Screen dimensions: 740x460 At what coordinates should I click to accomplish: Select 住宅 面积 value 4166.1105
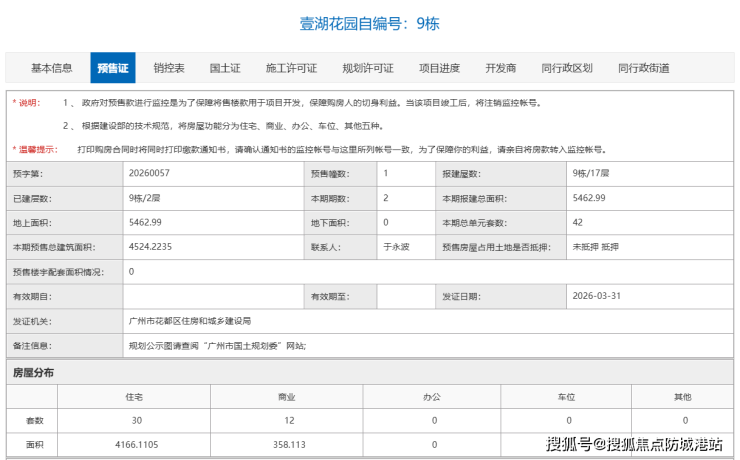pos(136,445)
